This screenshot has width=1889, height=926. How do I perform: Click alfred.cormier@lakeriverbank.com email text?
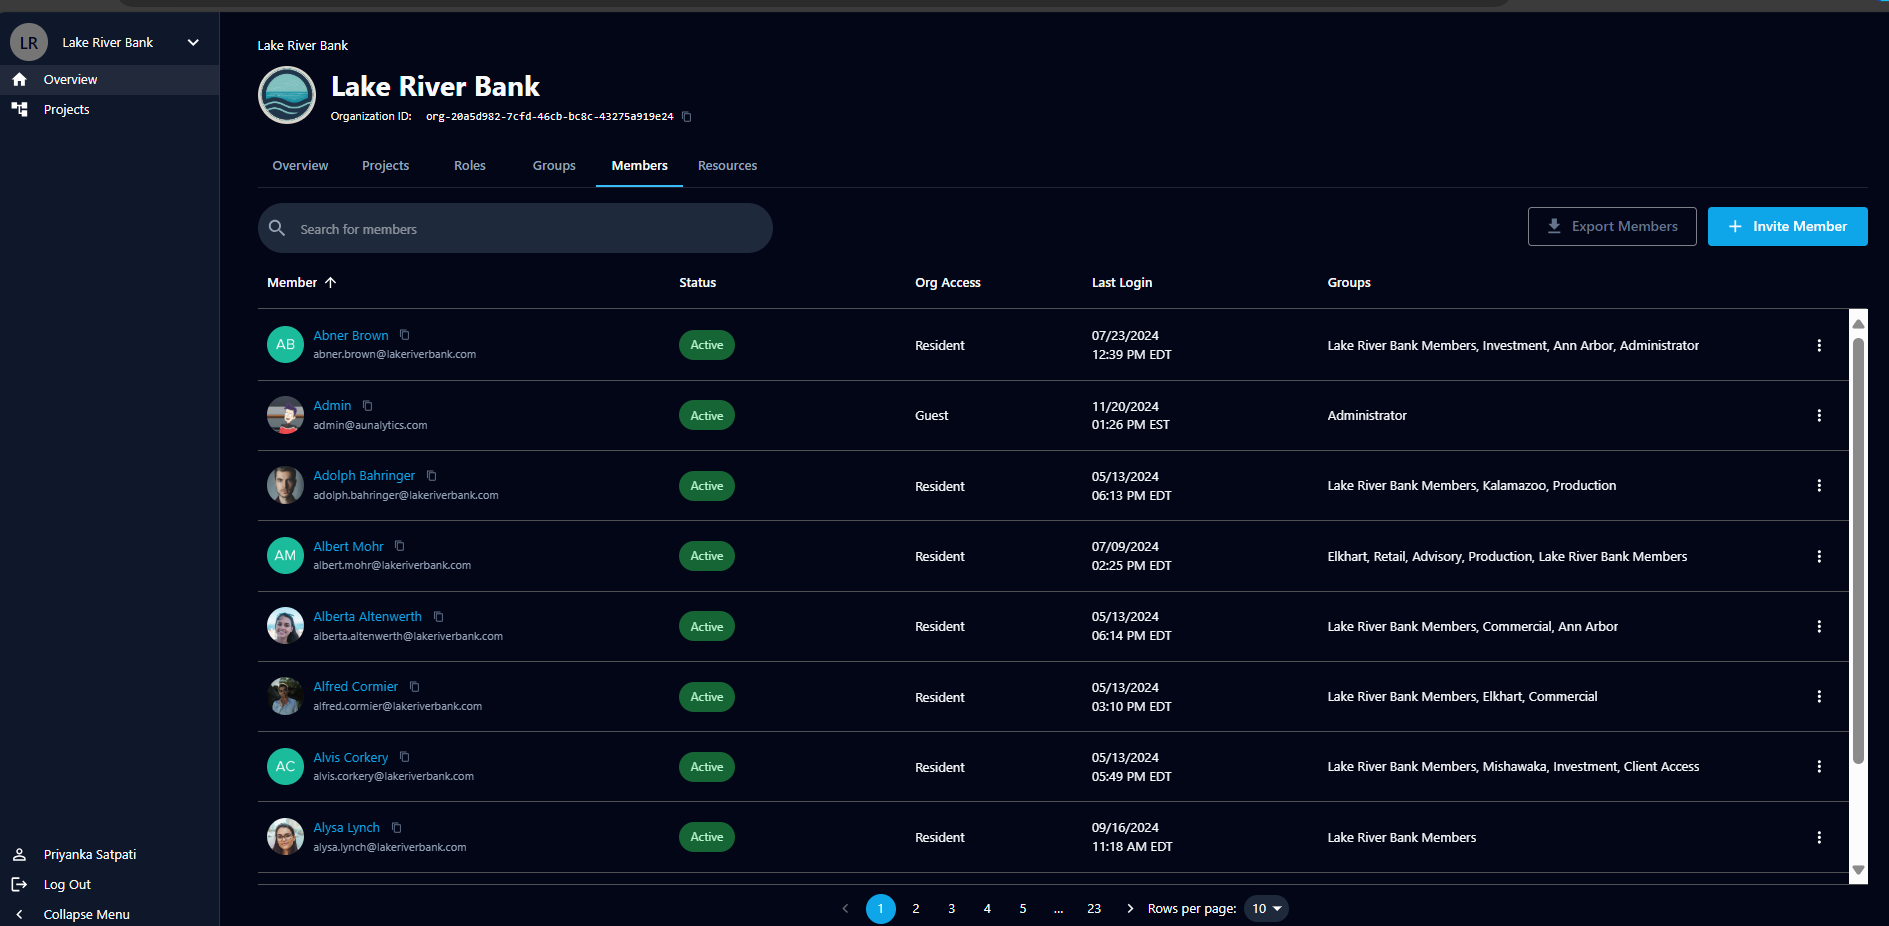398,706
